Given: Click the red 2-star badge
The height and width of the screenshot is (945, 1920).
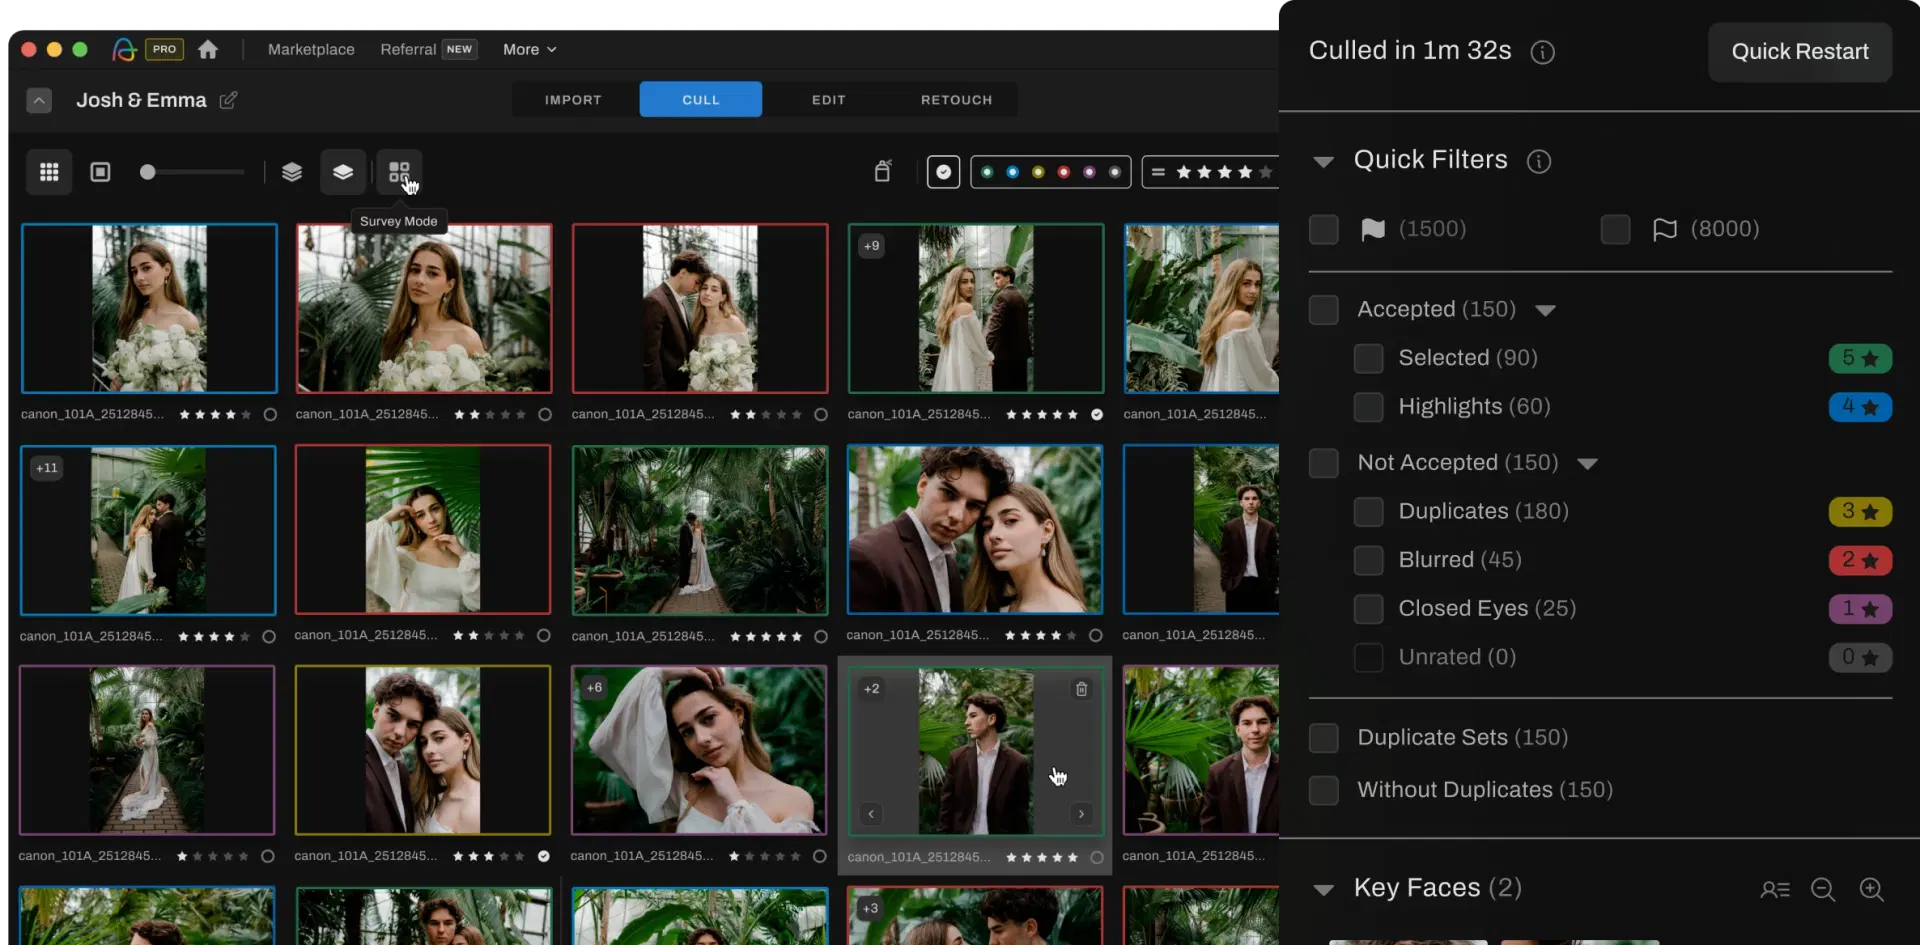Looking at the screenshot, I should coord(1860,560).
